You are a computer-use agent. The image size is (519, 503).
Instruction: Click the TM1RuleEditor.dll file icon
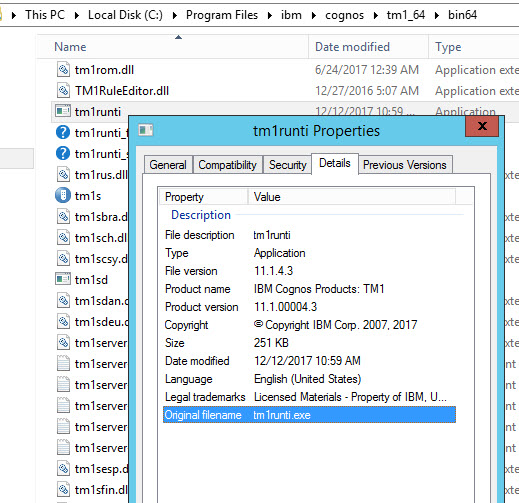(63, 91)
